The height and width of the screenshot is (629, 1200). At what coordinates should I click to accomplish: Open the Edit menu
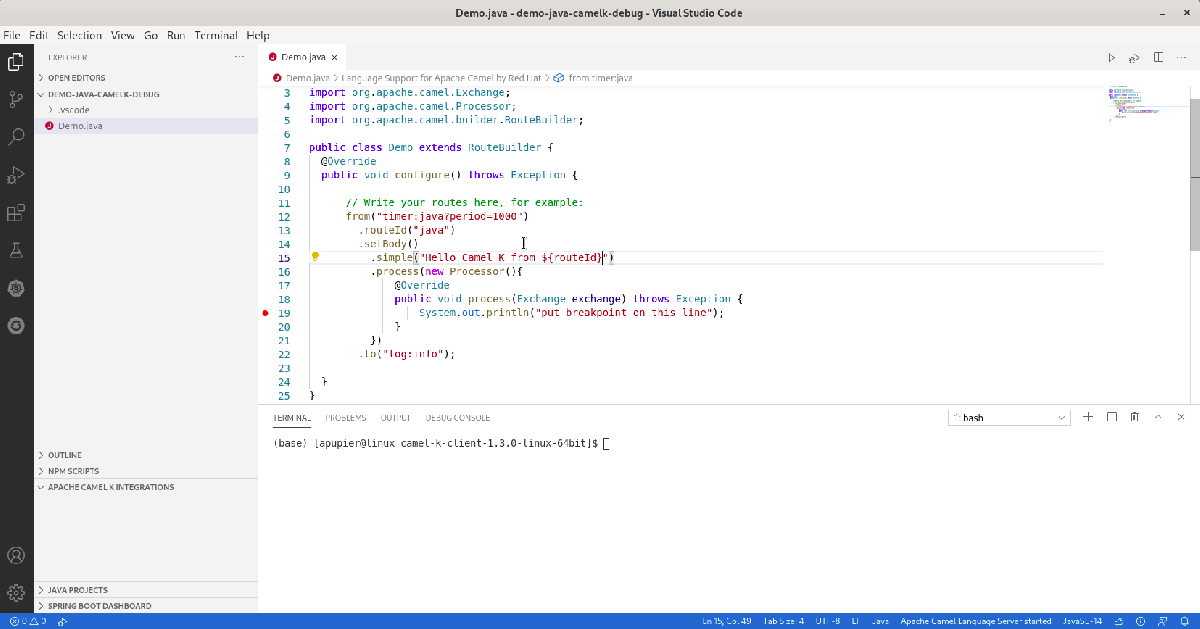pyautogui.click(x=38, y=35)
